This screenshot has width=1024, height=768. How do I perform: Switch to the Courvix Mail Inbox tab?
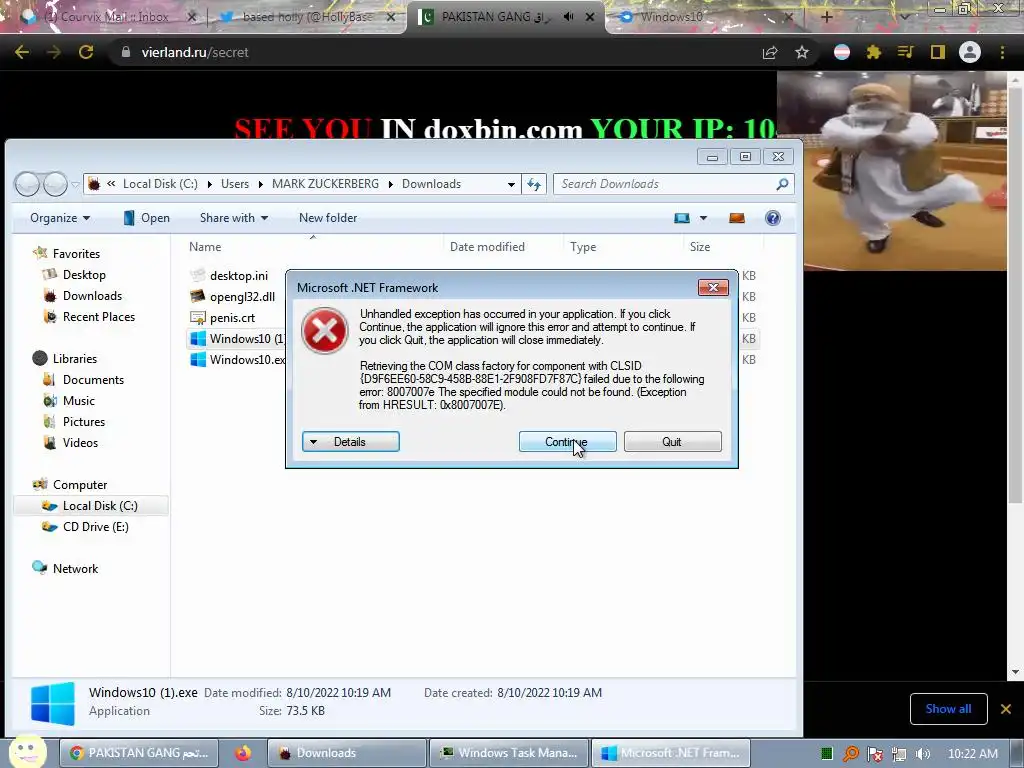tap(108, 17)
